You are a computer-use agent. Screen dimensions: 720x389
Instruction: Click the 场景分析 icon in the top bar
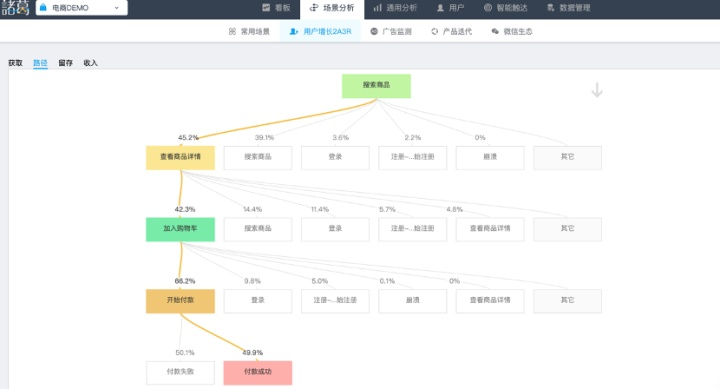point(314,7)
